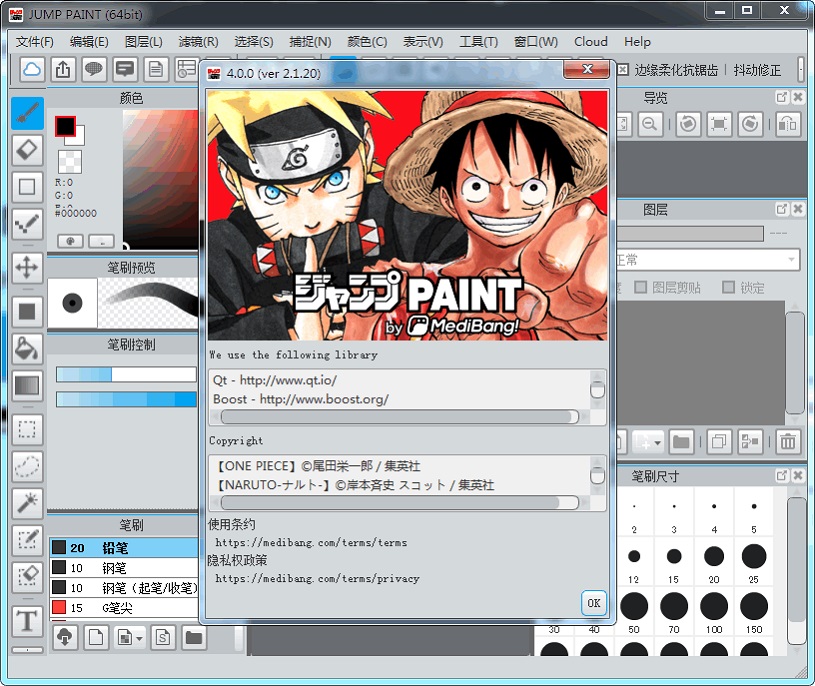Open the 滤镜(R) menu
Viewport: 815px width, 686px height.
[198, 42]
